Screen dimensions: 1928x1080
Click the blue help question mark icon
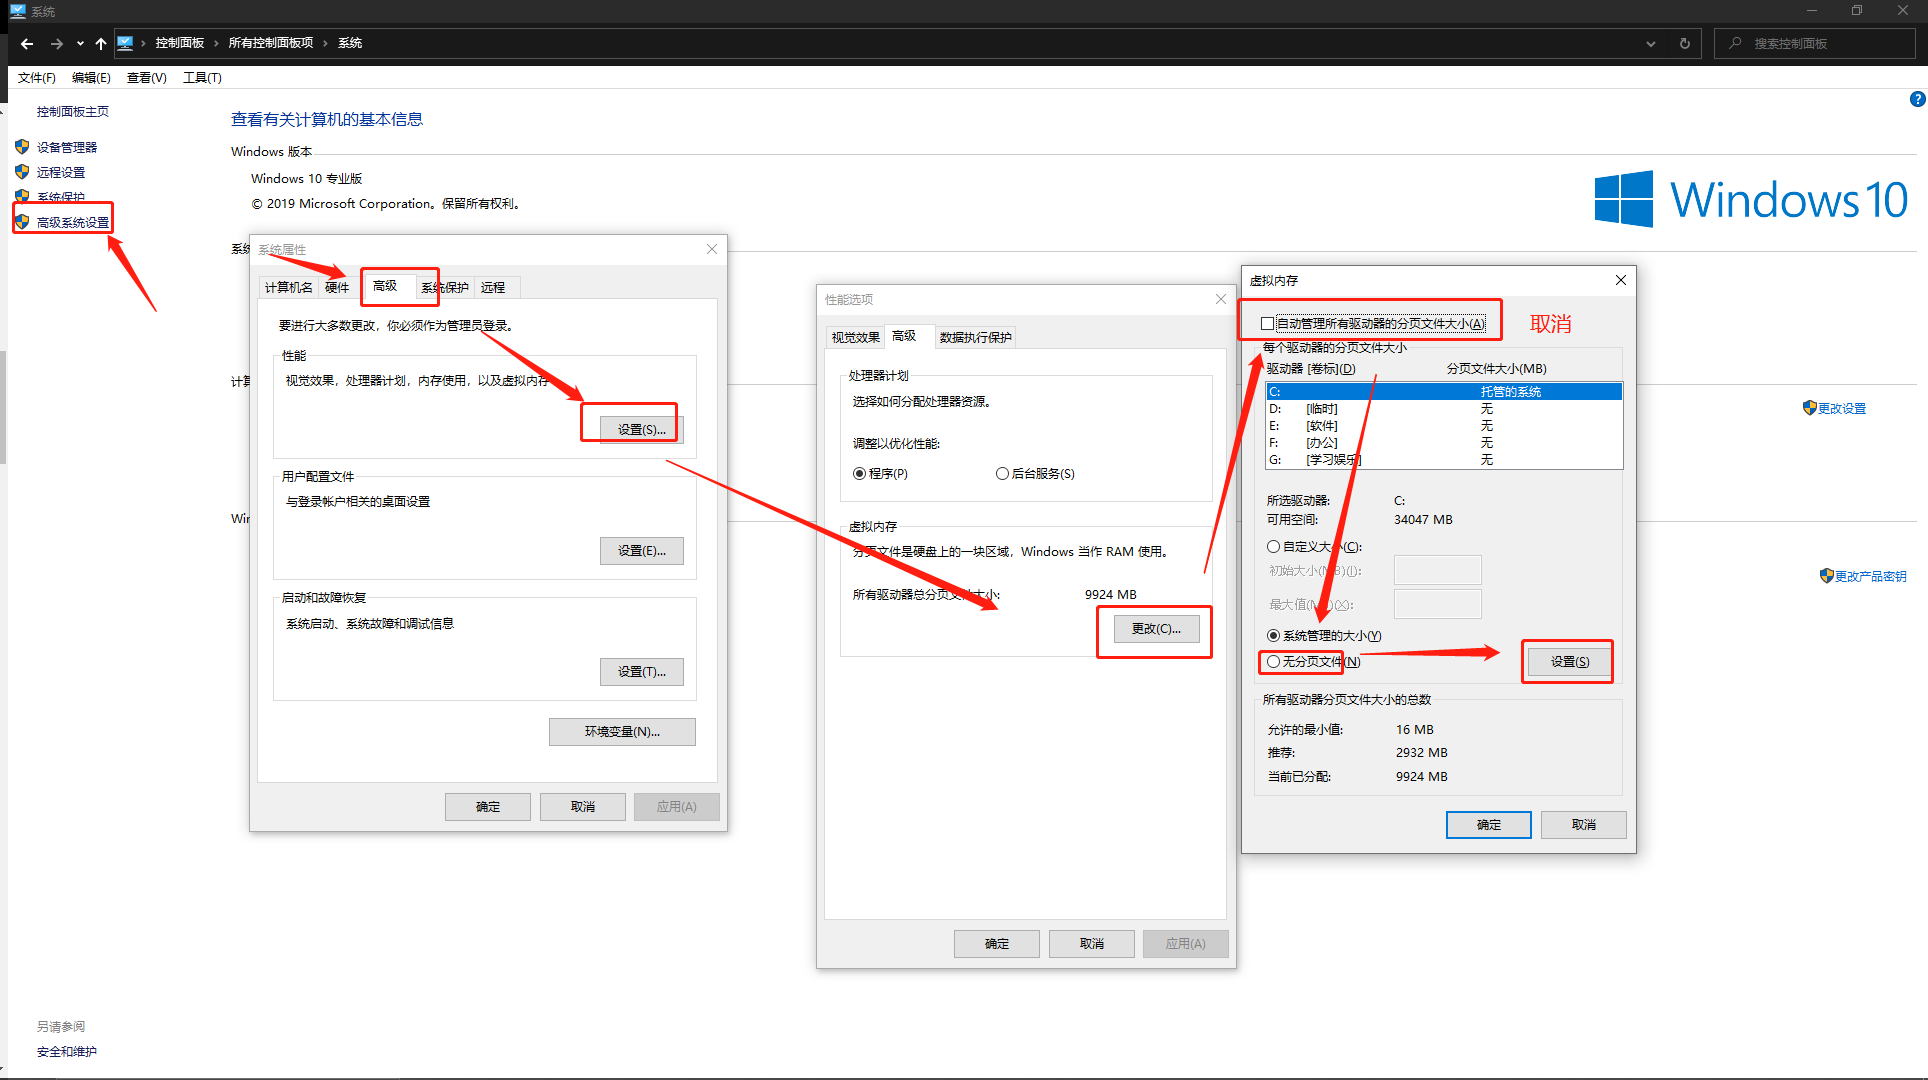point(1917,99)
